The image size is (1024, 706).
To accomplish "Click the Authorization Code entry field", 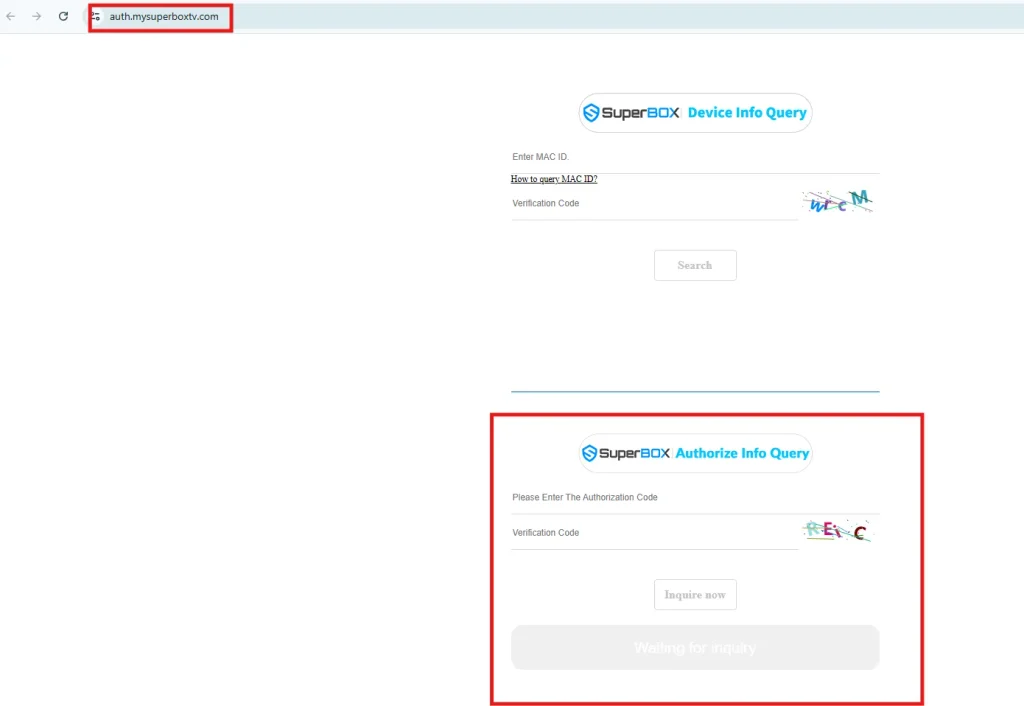I will [x=695, y=498].
